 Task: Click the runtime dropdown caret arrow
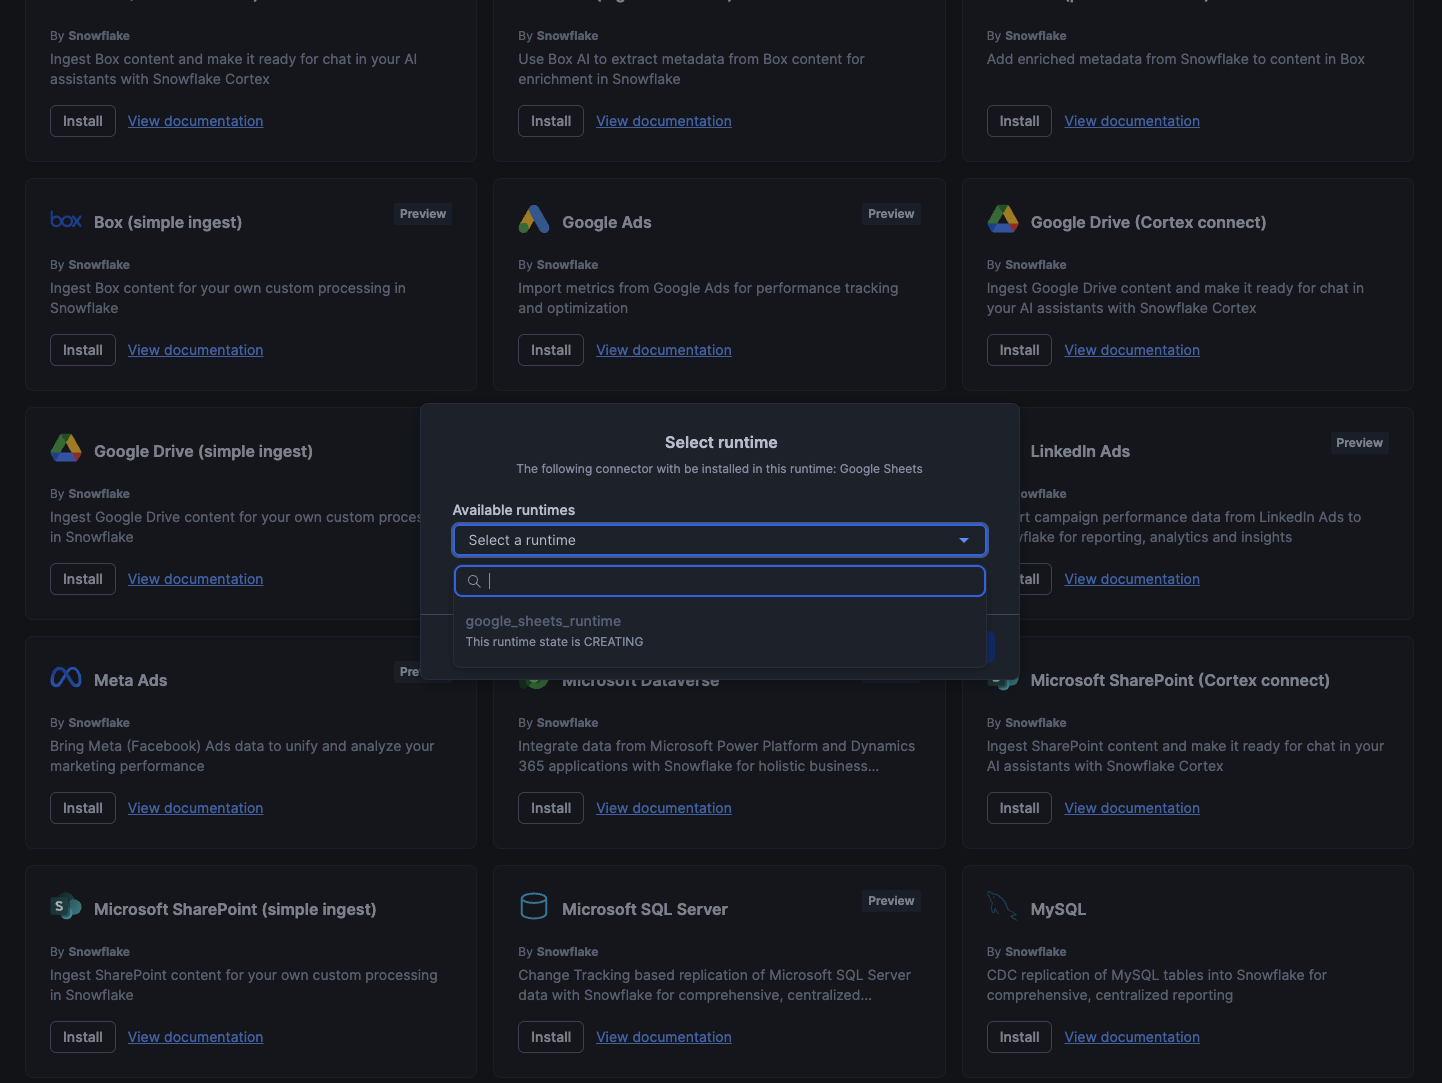point(964,540)
